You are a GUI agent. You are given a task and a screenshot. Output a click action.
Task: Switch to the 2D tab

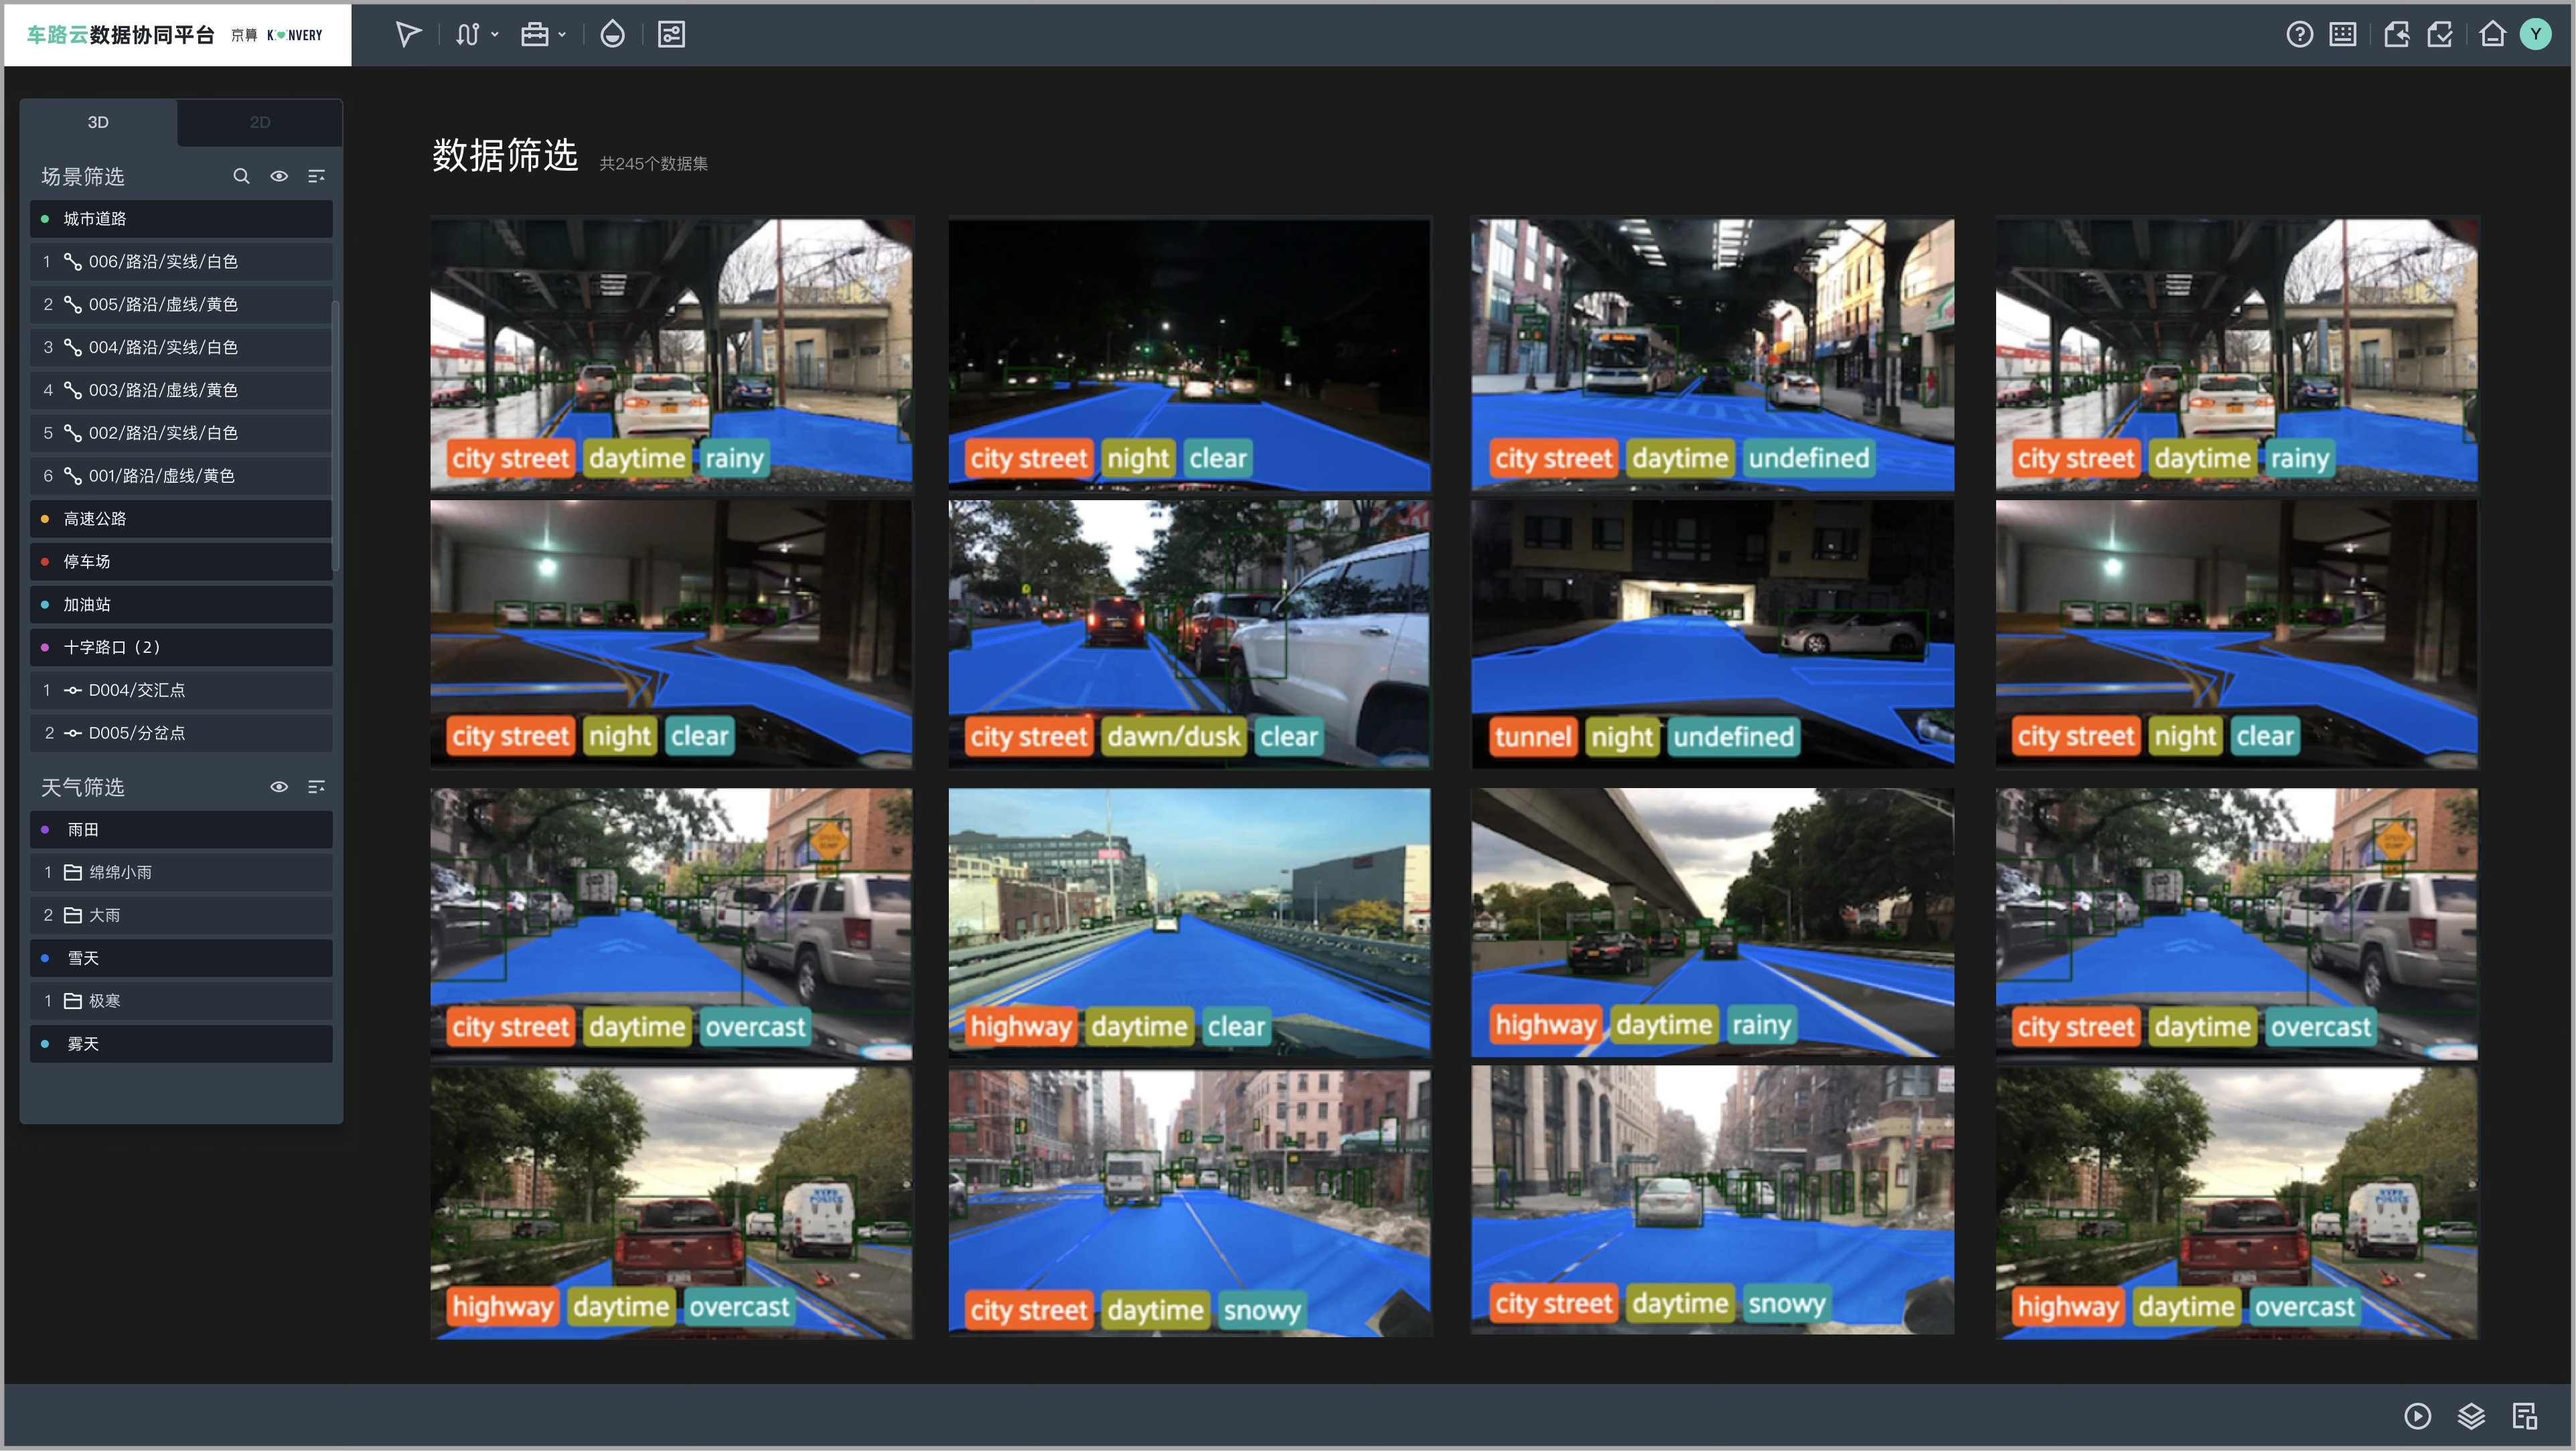pos(260,122)
